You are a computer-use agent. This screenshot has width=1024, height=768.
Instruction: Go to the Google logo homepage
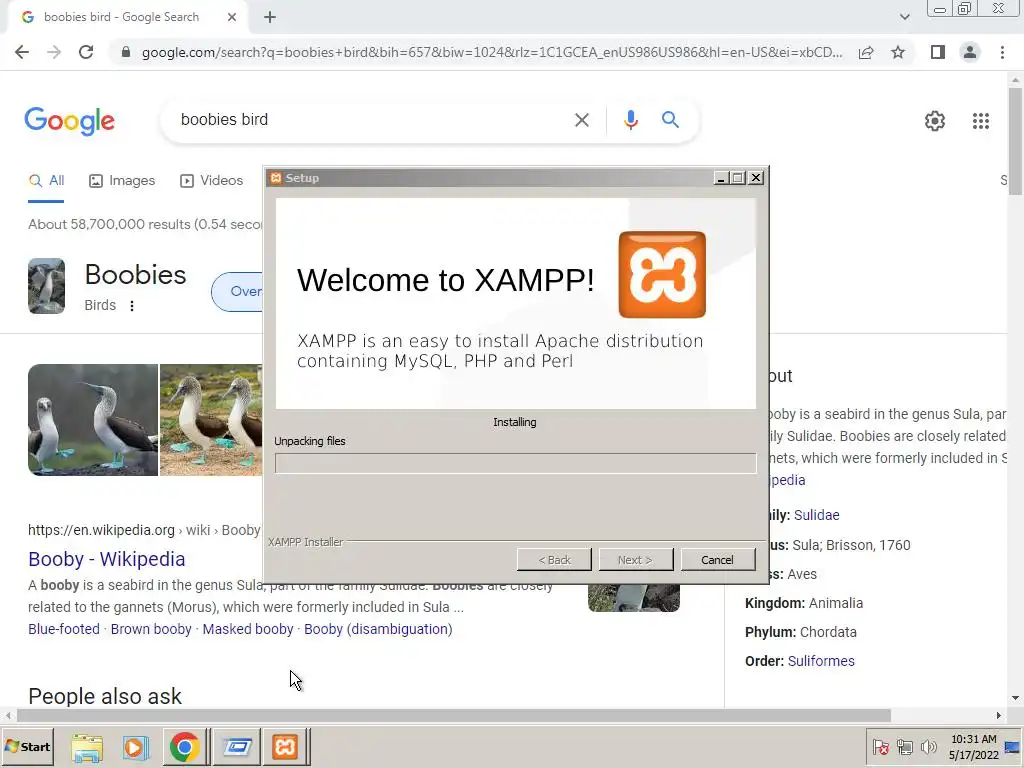(70, 121)
